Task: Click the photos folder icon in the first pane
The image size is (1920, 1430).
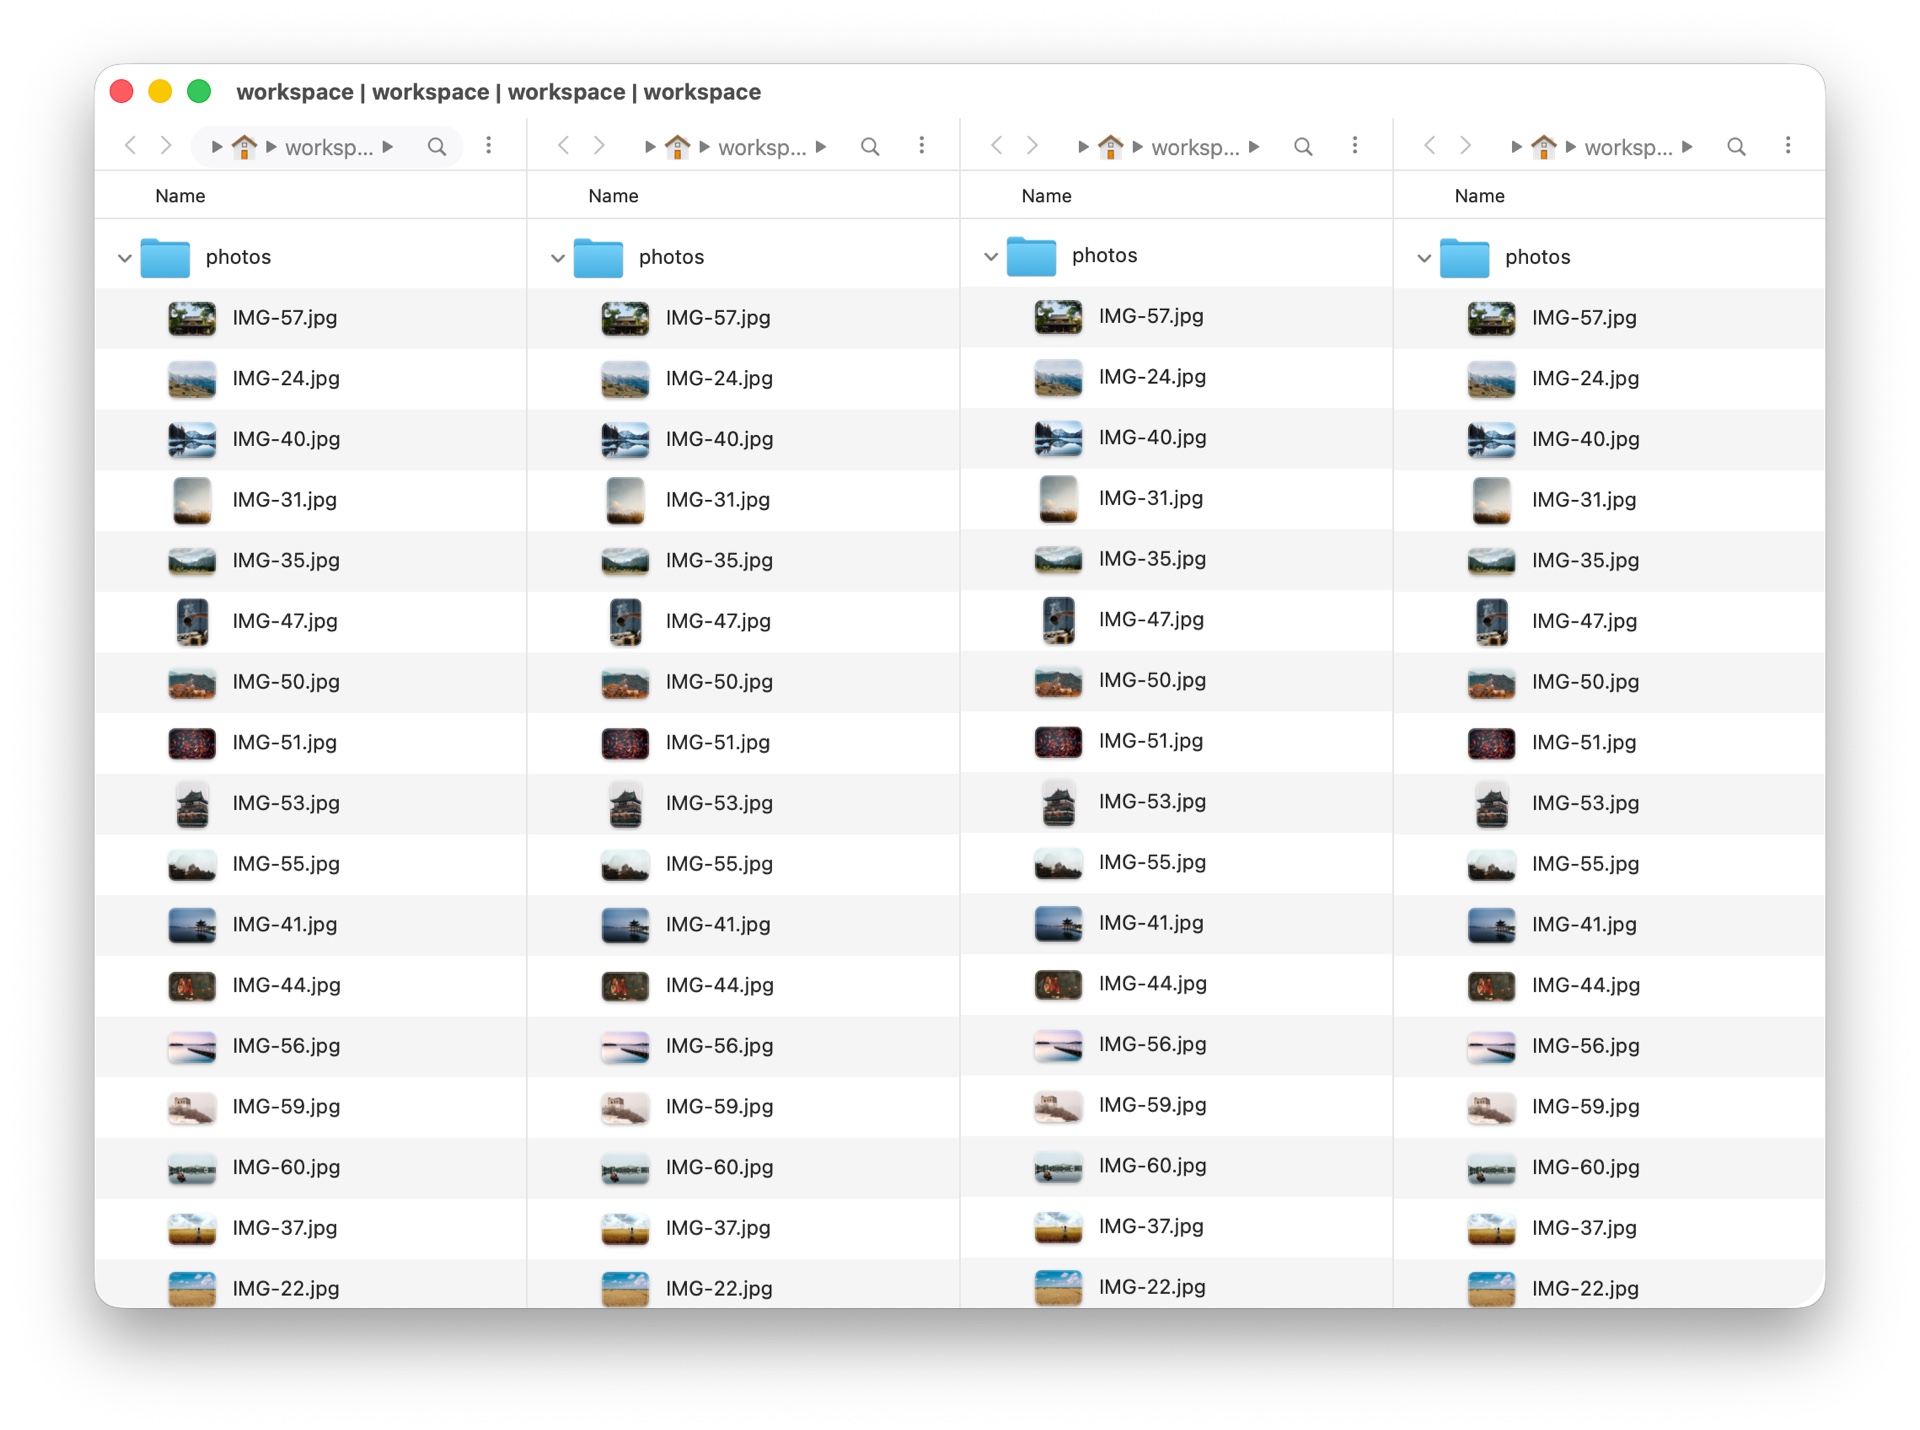Action: click(165, 257)
